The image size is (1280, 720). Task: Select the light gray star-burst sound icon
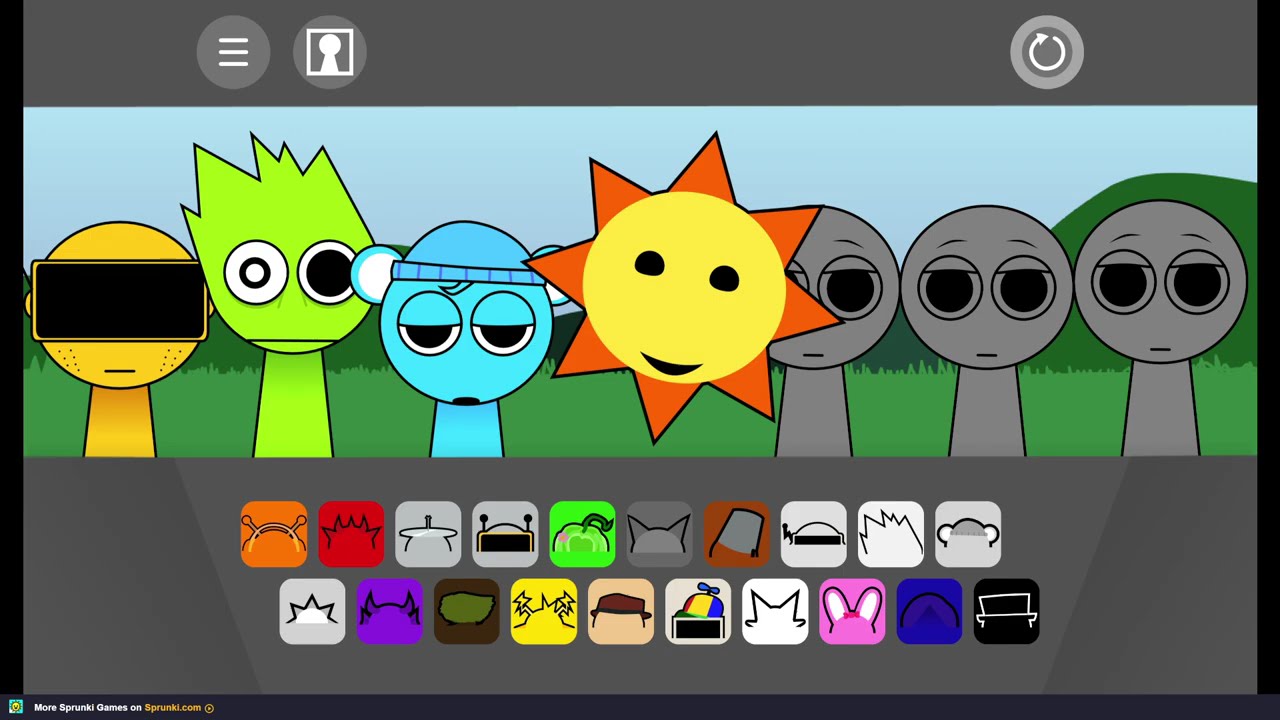point(312,611)
